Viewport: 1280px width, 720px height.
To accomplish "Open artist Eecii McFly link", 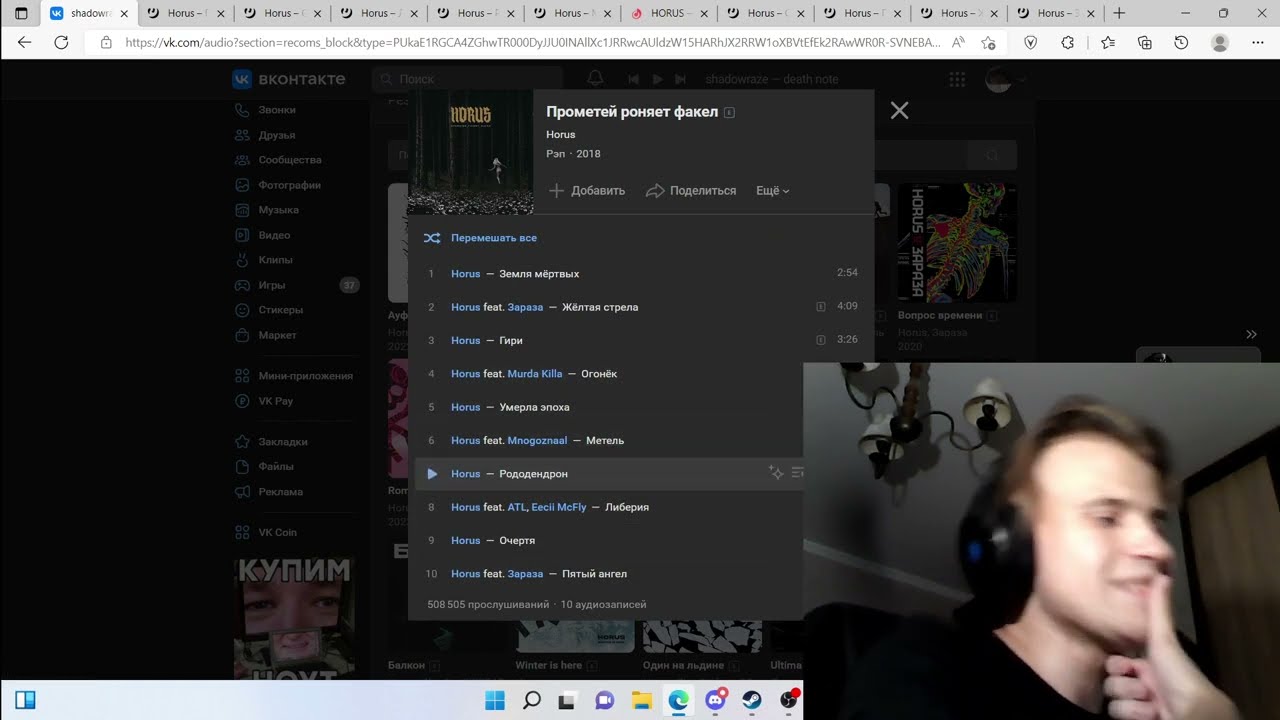I will pyautogui.click(x=559, y=507).
